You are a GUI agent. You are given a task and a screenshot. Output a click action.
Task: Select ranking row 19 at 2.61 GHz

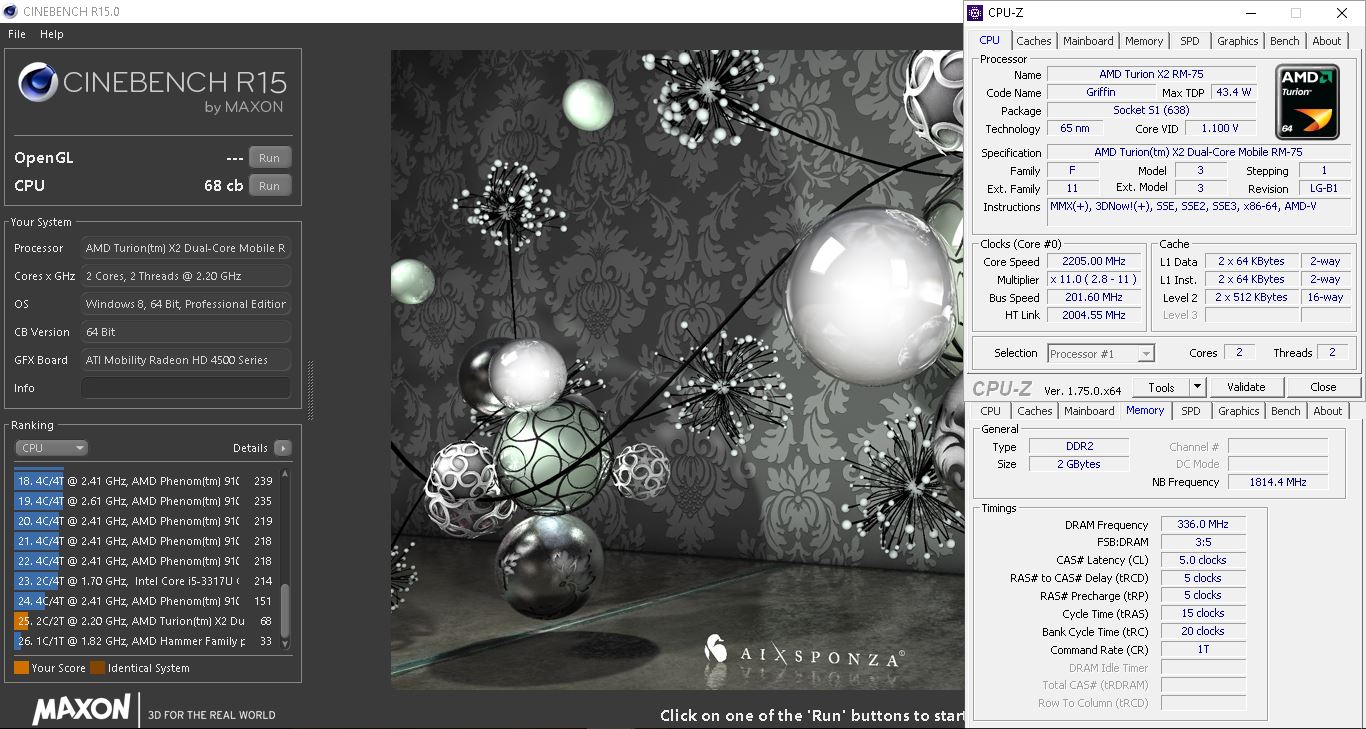coord(146,501)
